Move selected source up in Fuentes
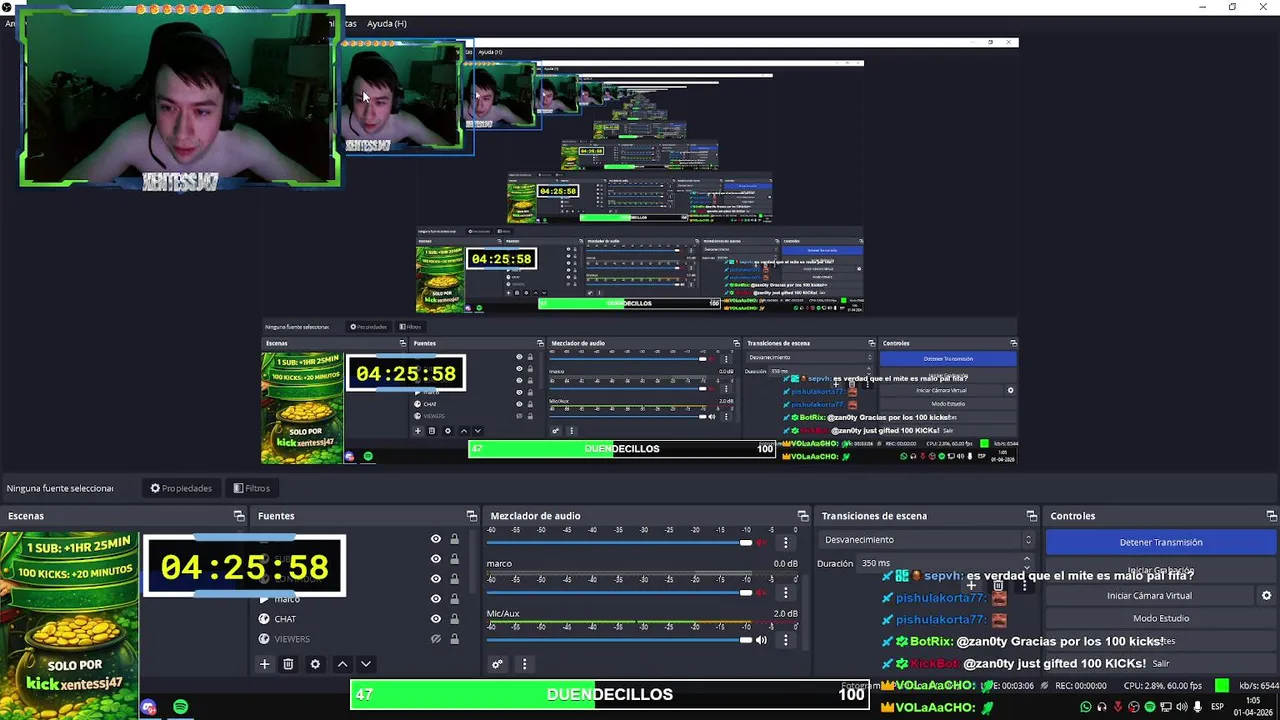 pos(342,664)
